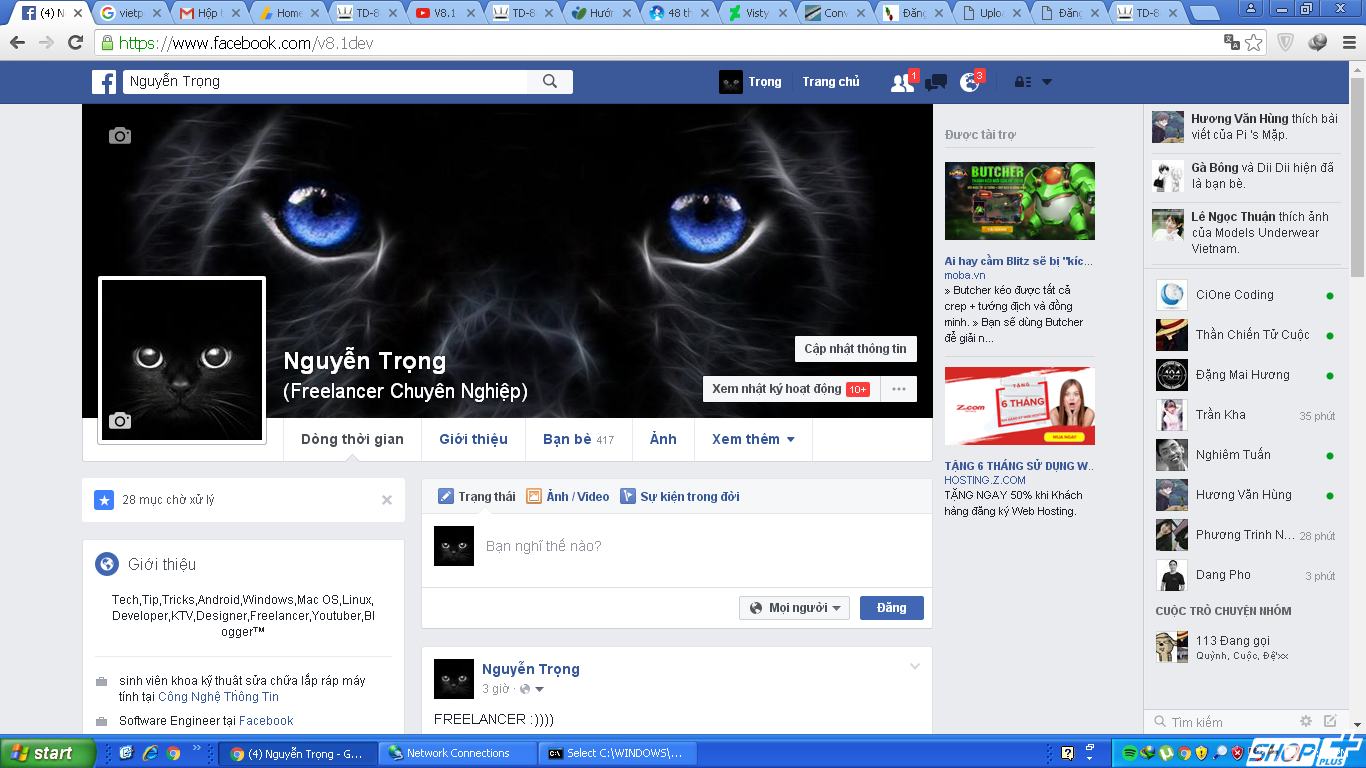Click the Windows start button
This screenshot has height=768, width=1366.
[x=47, y=753]
